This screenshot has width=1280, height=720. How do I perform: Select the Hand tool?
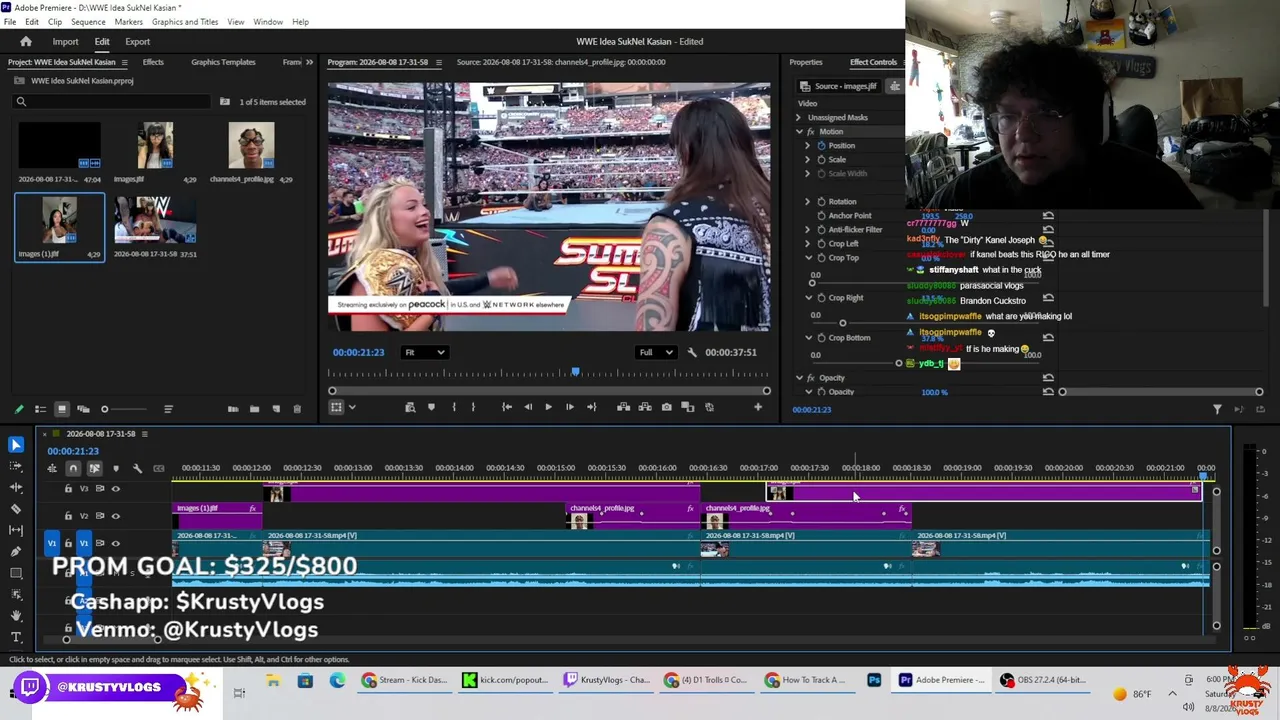pyautogui.click(x=16, y=615)
